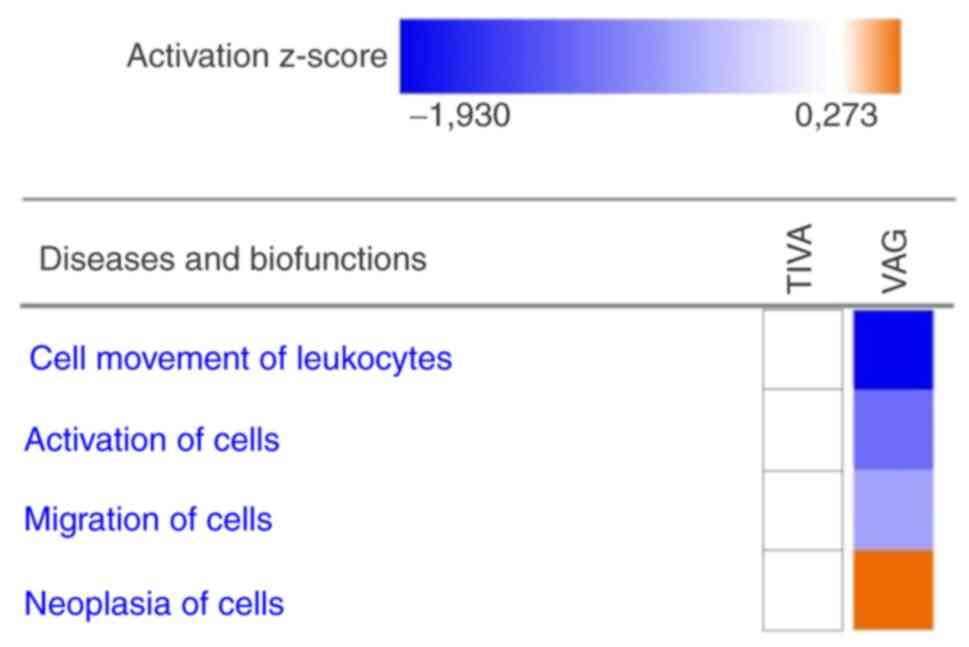Screen dimensions: 969x647
Task: Click the VAG cell for Activation of cells
Action: (893, 430)
